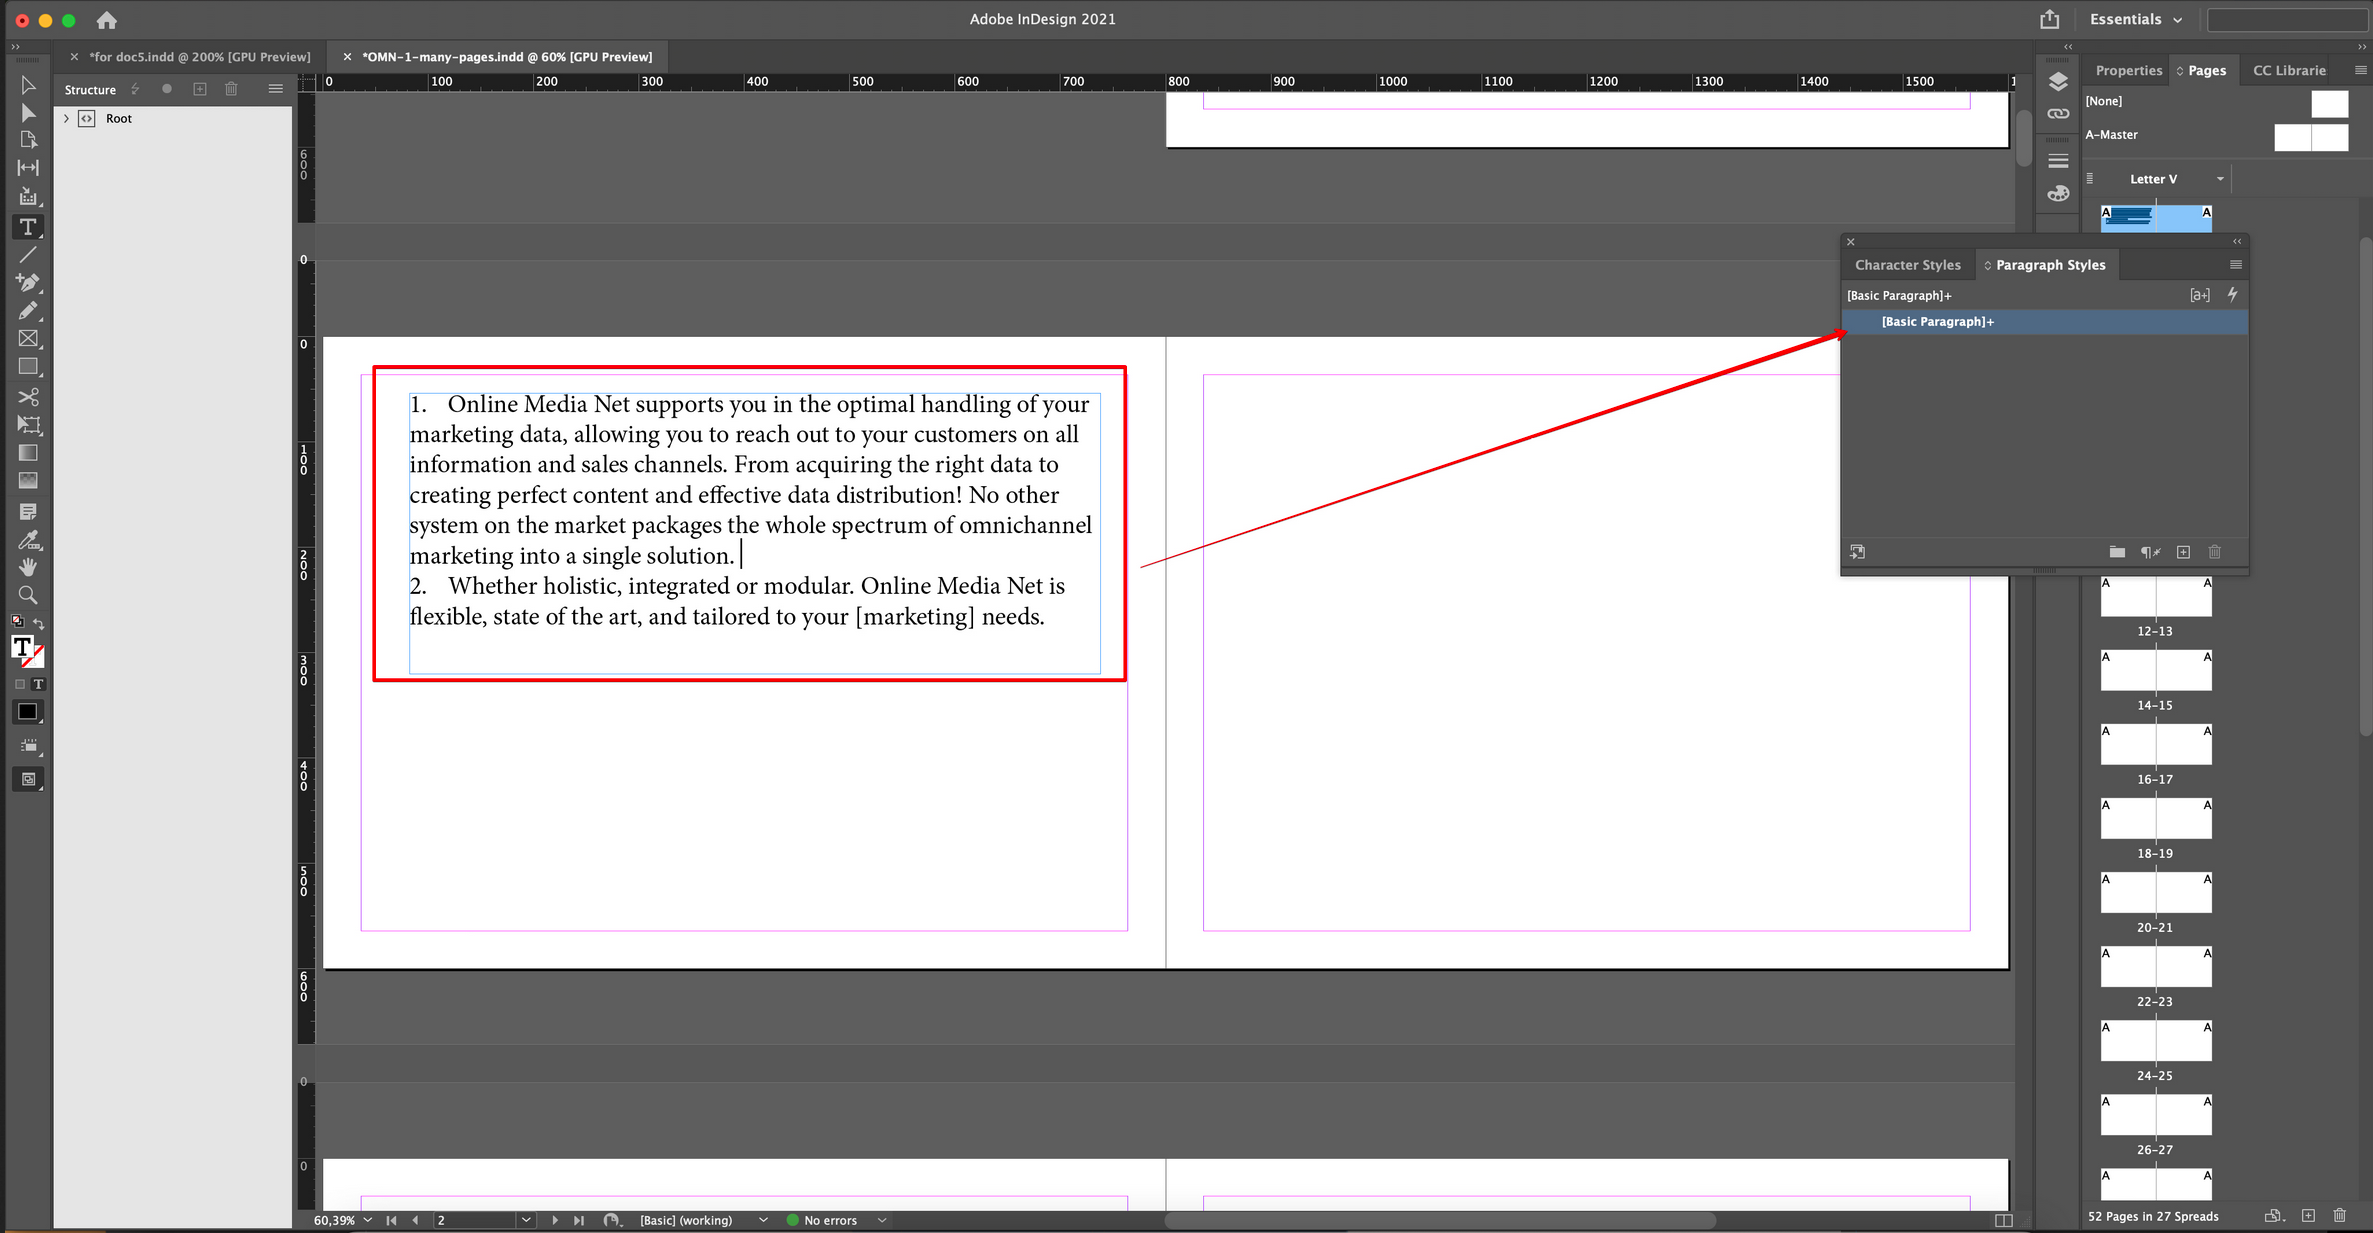Image resolution: width=2373 pixels, height=1233 pixels.
Task: Clear overrides in selection
Action: 2151,552
